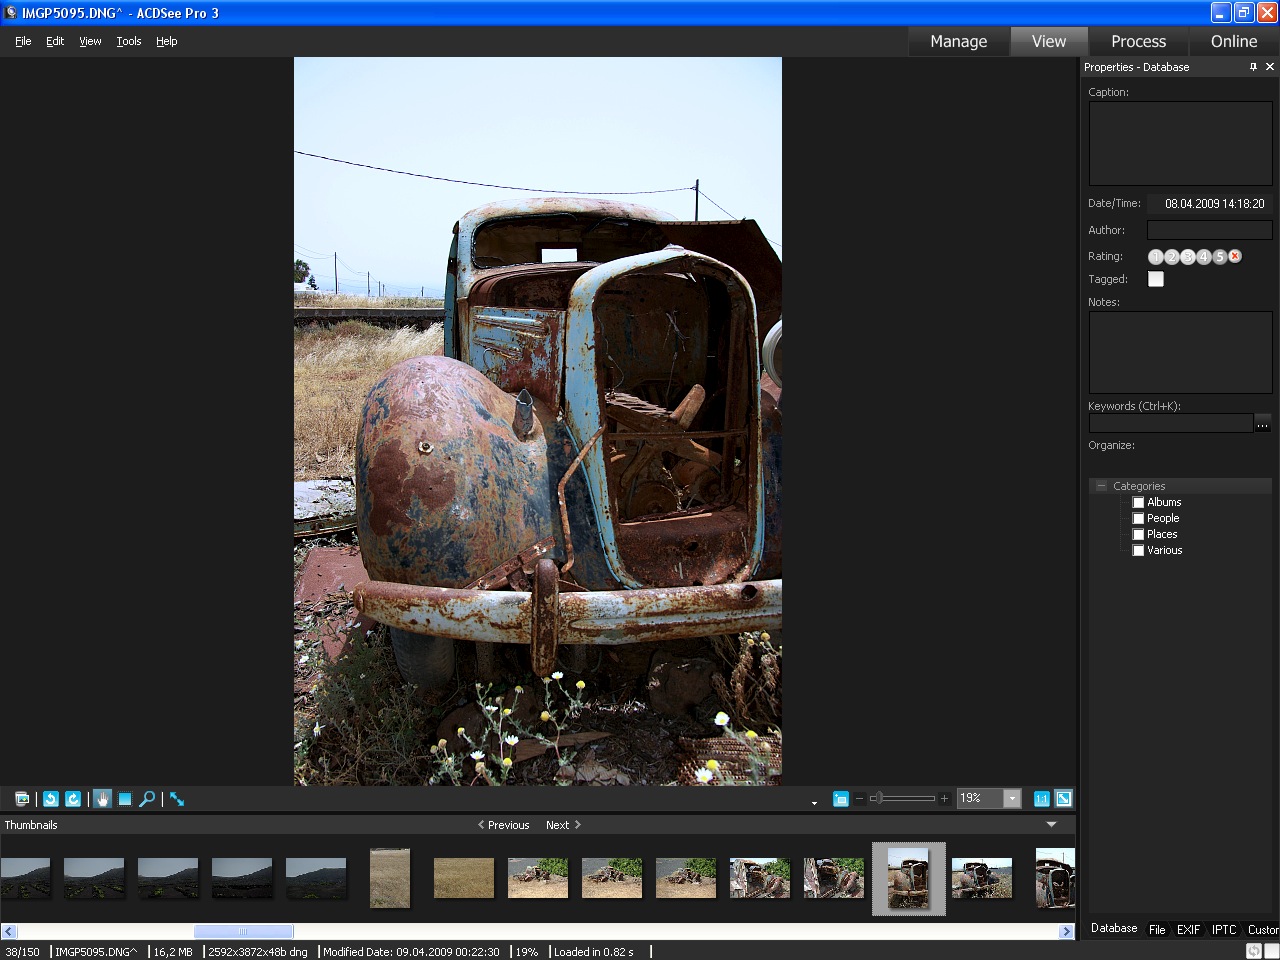Rotate the image counterclockwise
1280x960 pixels.
pos(50,798)
